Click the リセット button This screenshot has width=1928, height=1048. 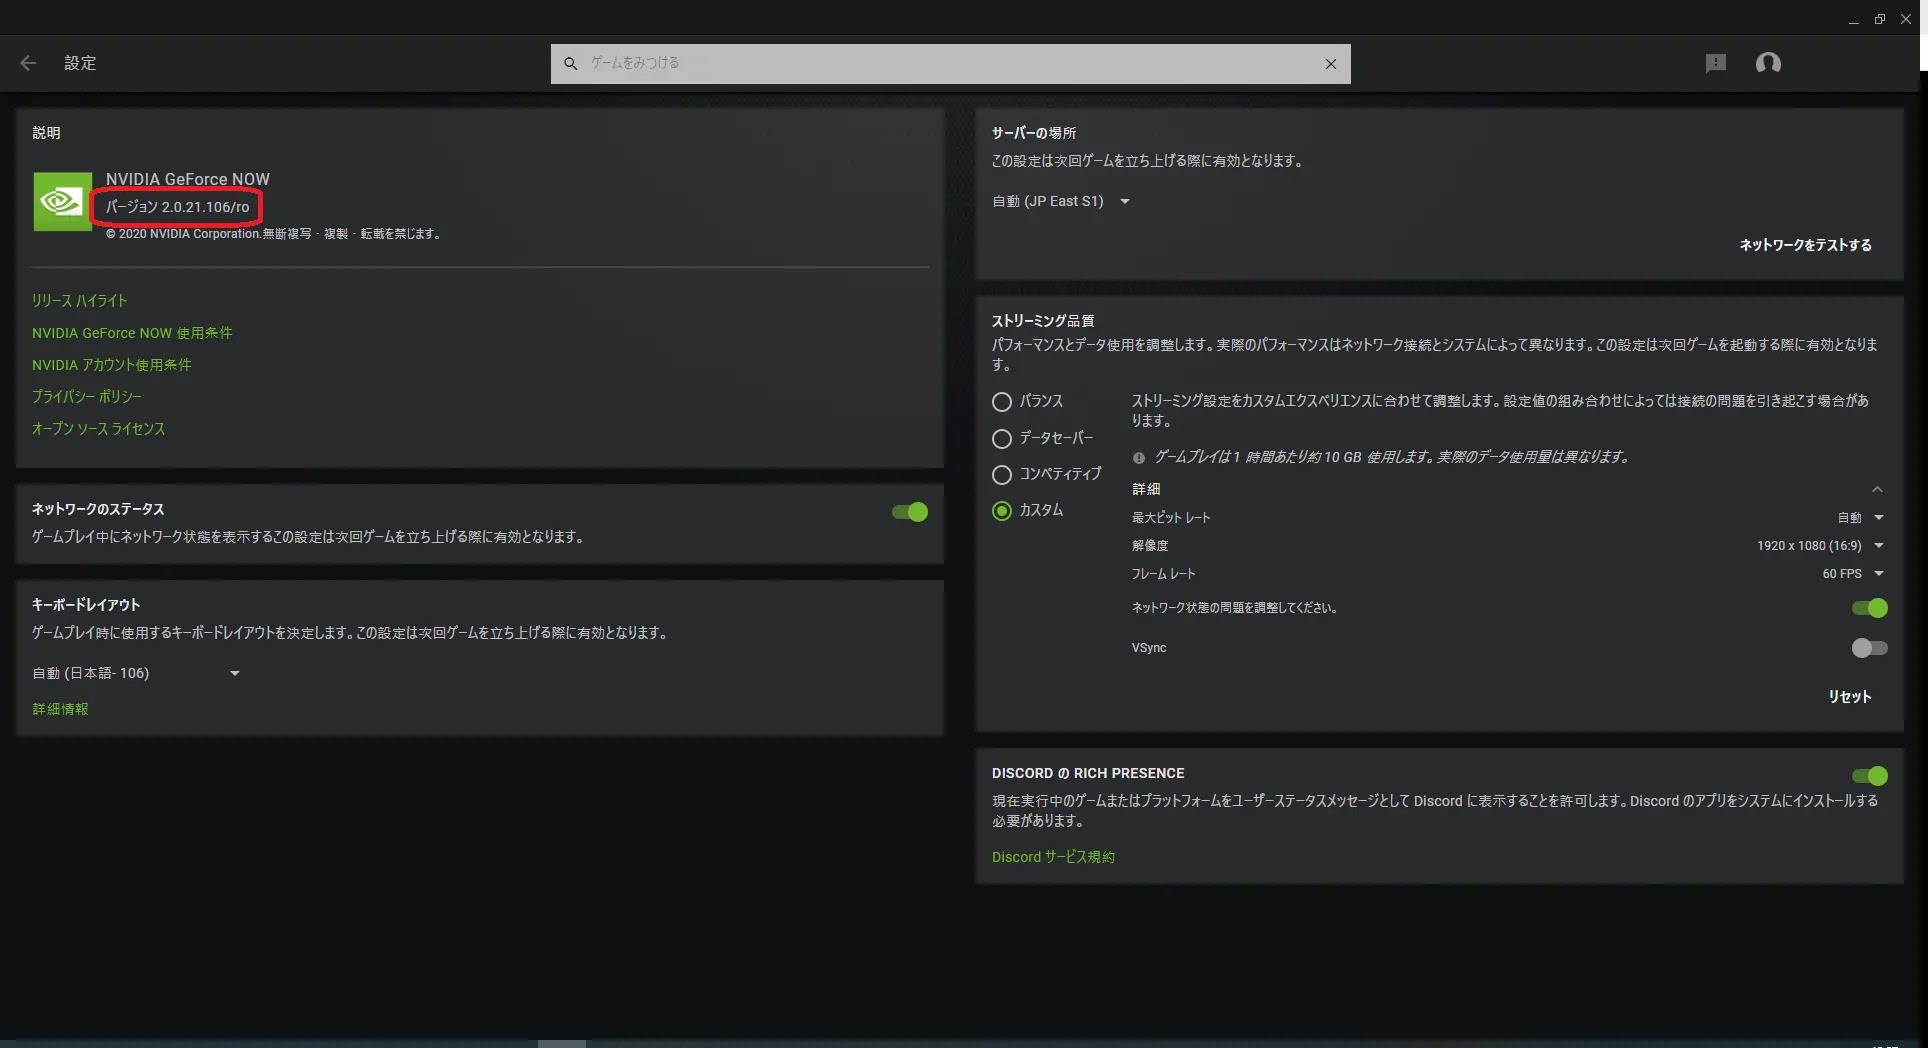pos(1849,697)
